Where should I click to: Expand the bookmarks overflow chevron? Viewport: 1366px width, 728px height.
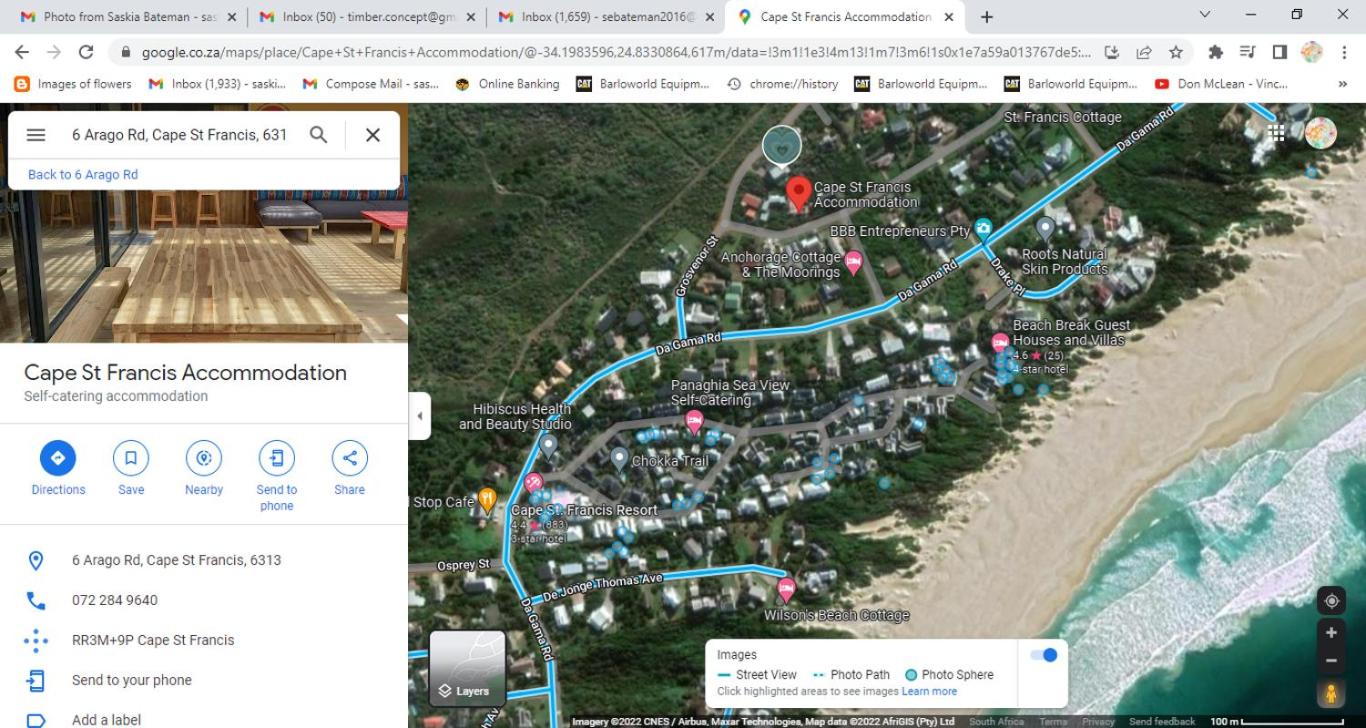(1343, 85)
